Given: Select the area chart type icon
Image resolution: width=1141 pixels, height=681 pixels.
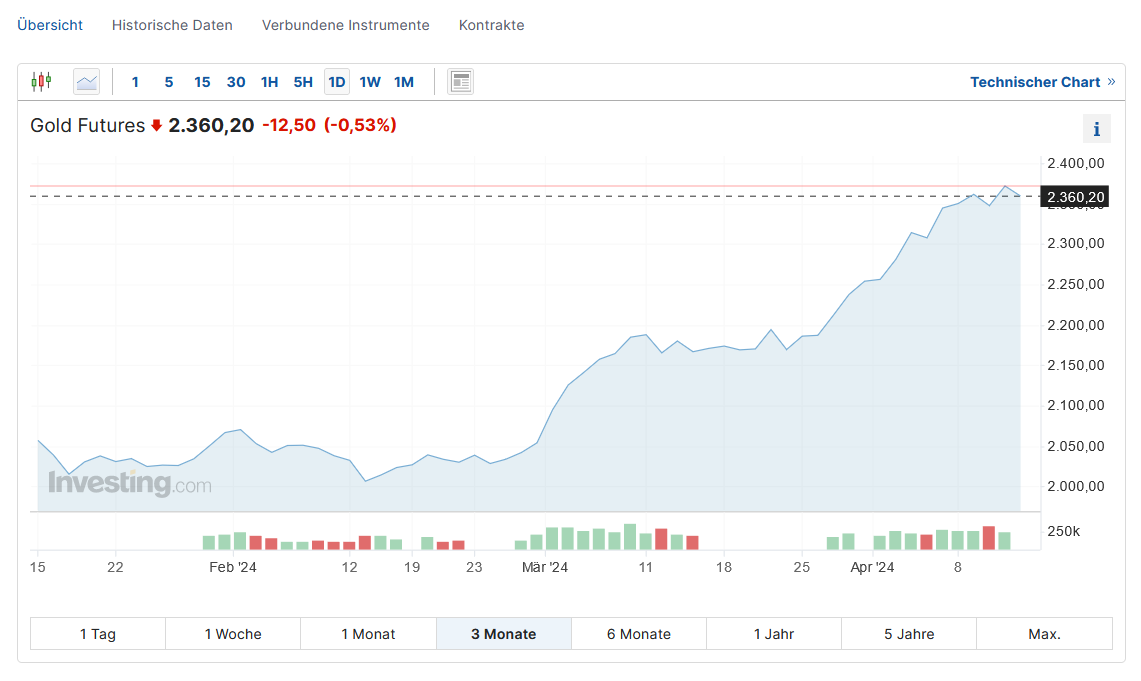Looking at the screenshot, I should 87,82.
